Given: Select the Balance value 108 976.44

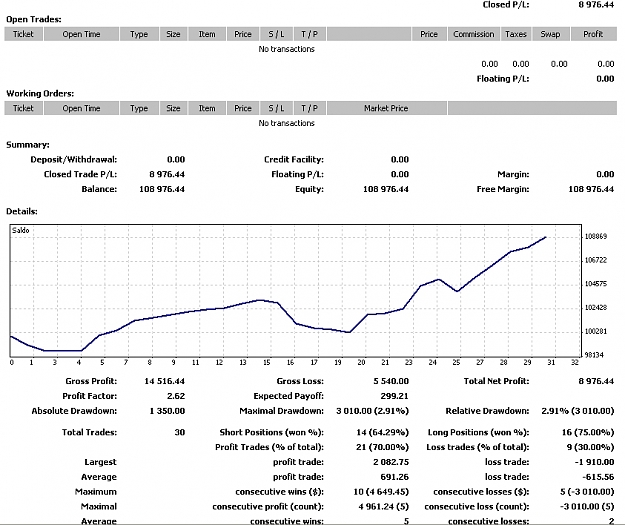Looking at the screenshot, I should coord(162,189).
